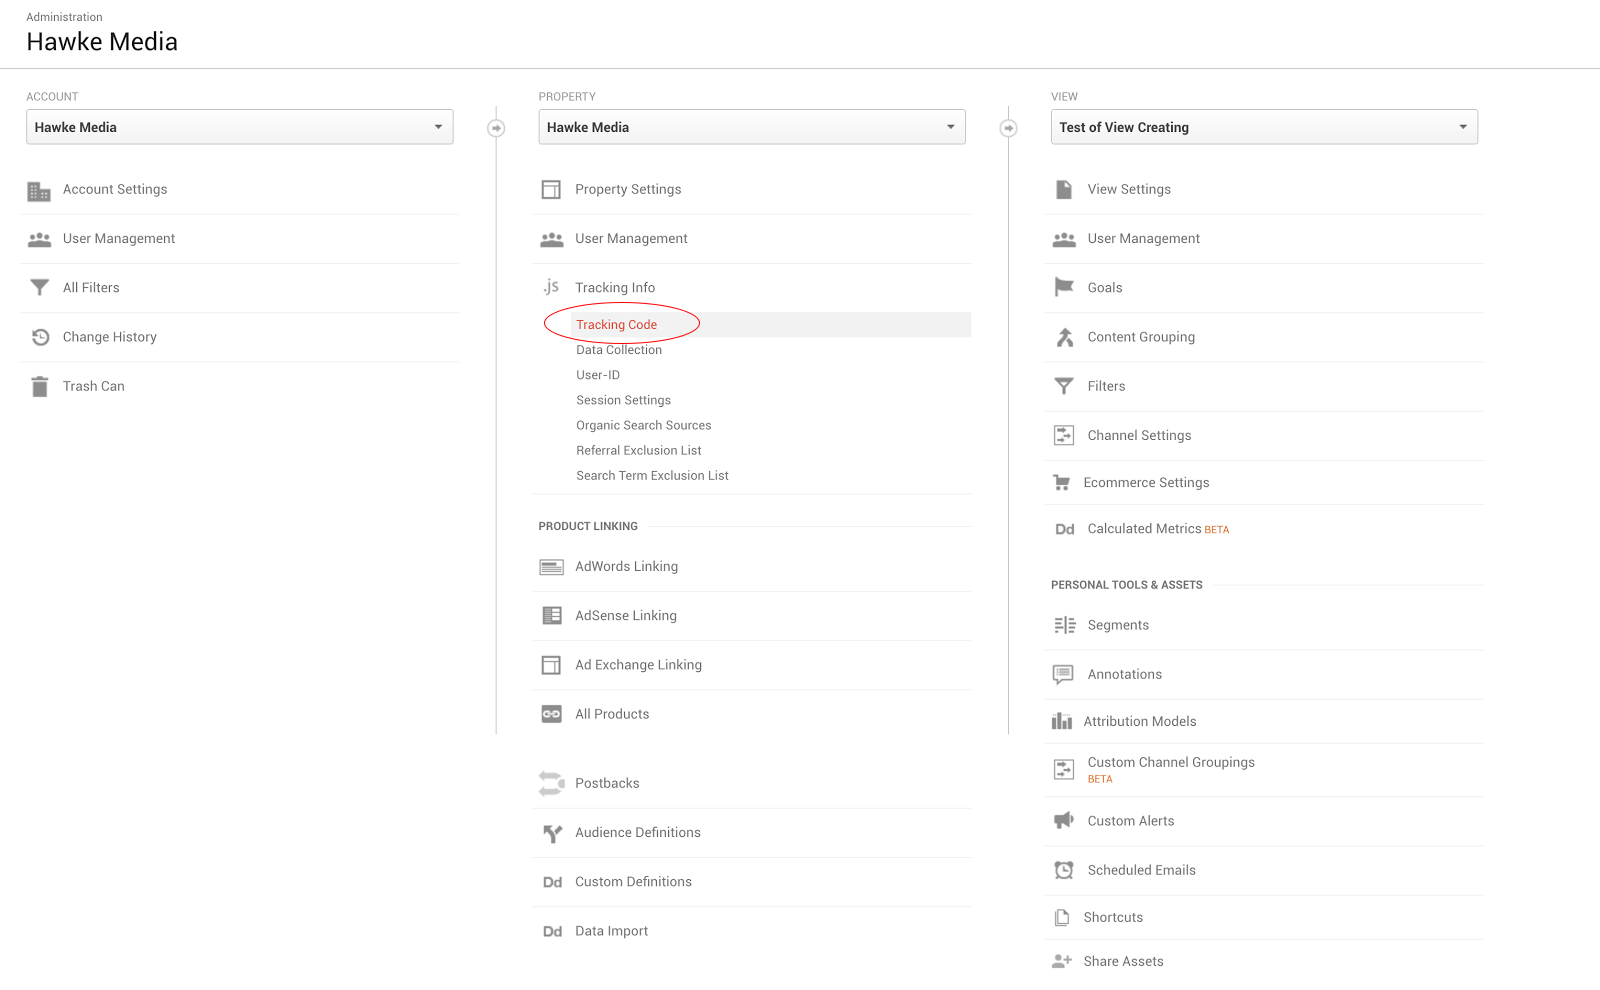Screen dimensions: 1600x990
Task: Click the Custom Definitions Dd icon
Action: pos(552,882)
